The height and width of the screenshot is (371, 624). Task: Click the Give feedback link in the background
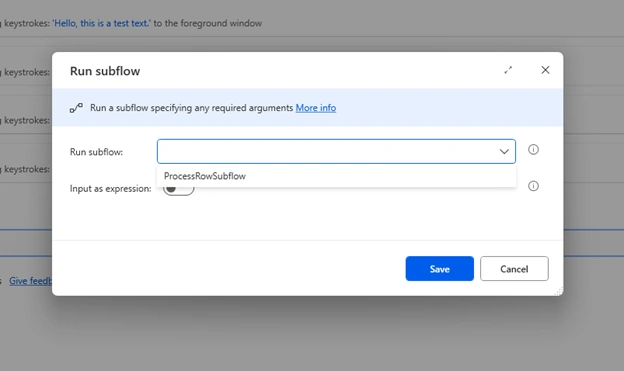[x=30, y=281]
